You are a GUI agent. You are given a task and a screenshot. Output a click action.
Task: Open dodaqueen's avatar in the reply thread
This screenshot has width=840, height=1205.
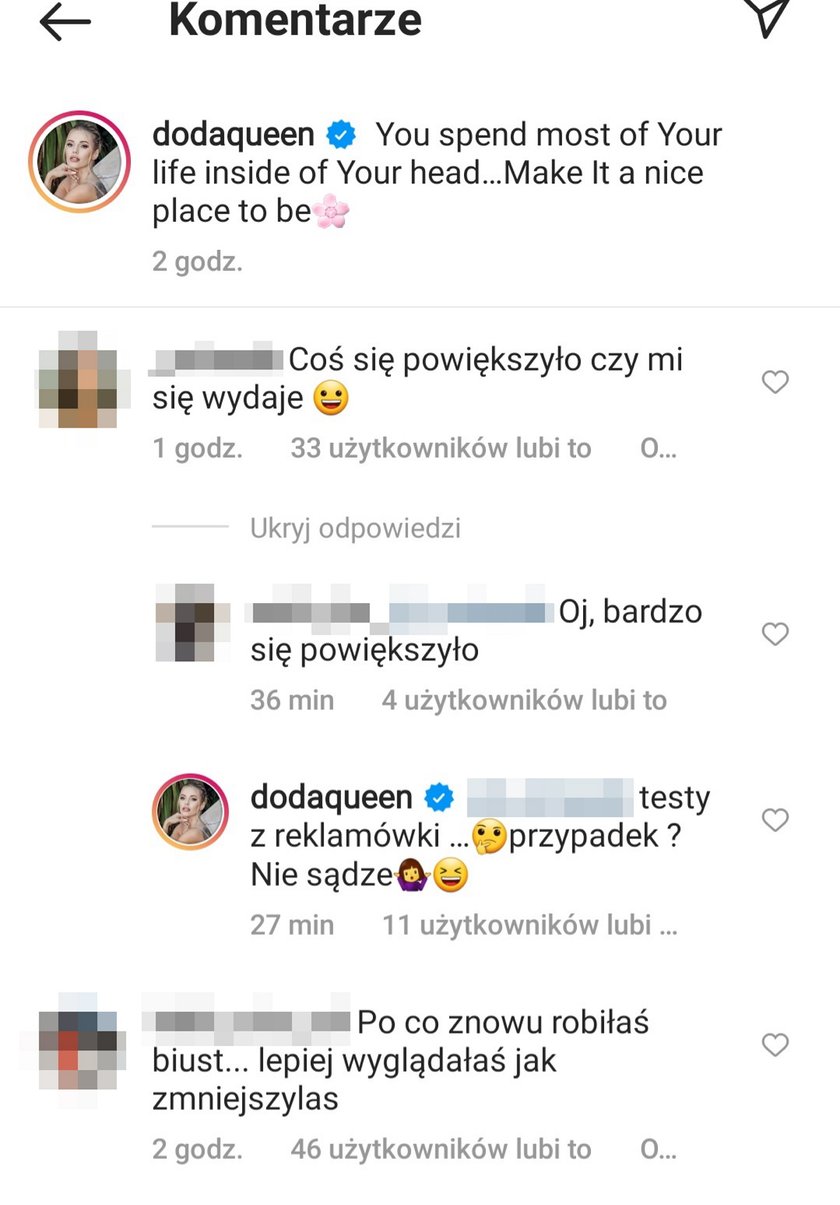190,811
